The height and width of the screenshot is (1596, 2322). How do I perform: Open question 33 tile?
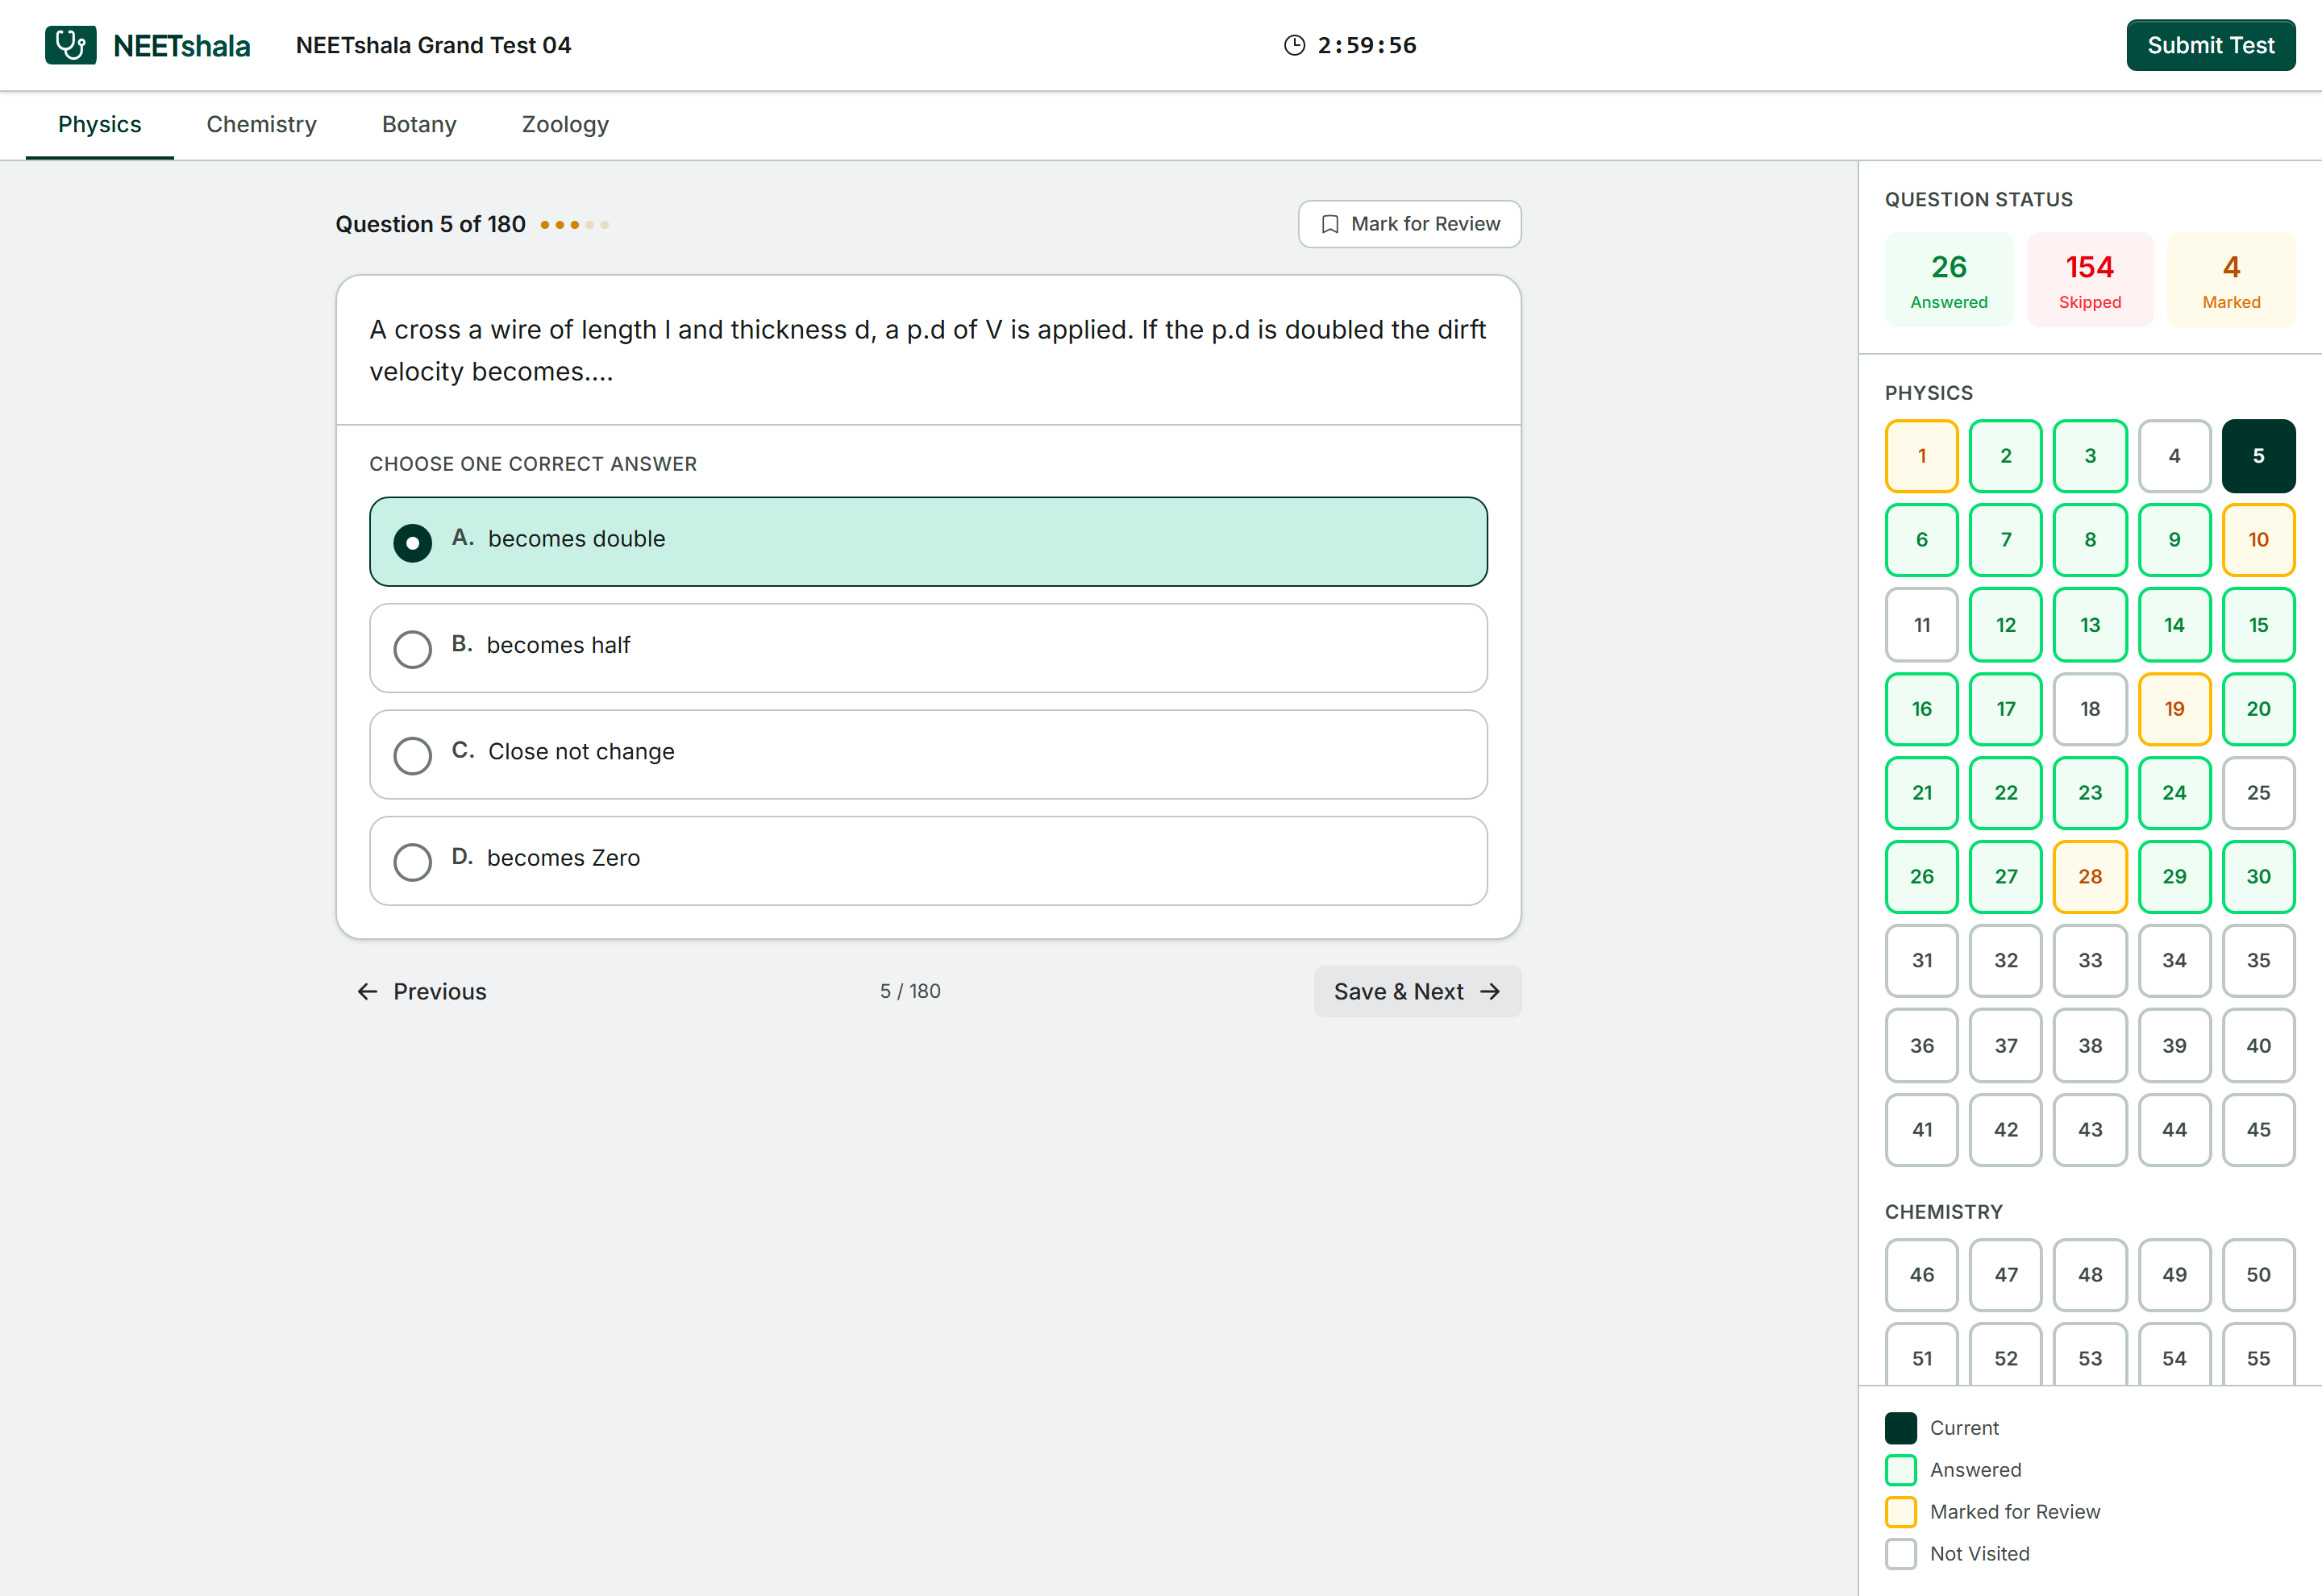tap(2090, 961)
